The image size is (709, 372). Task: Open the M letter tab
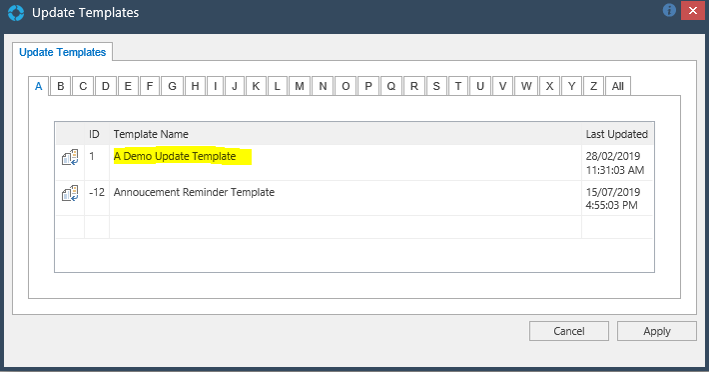[x=299, y=86]
